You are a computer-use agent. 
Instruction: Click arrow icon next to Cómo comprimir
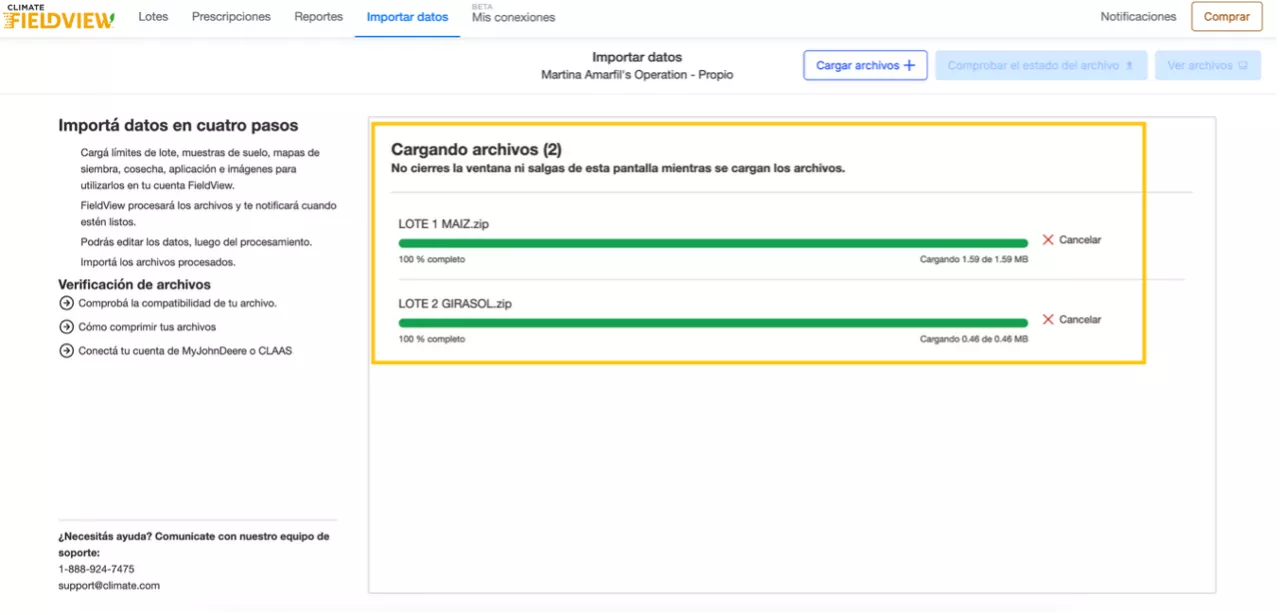(x=67, y=327)
